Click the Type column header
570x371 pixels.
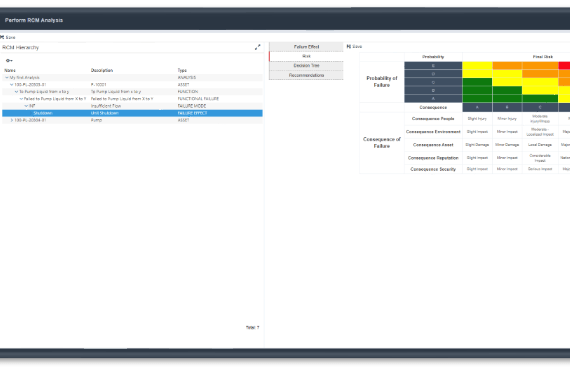tap(182, 70)
